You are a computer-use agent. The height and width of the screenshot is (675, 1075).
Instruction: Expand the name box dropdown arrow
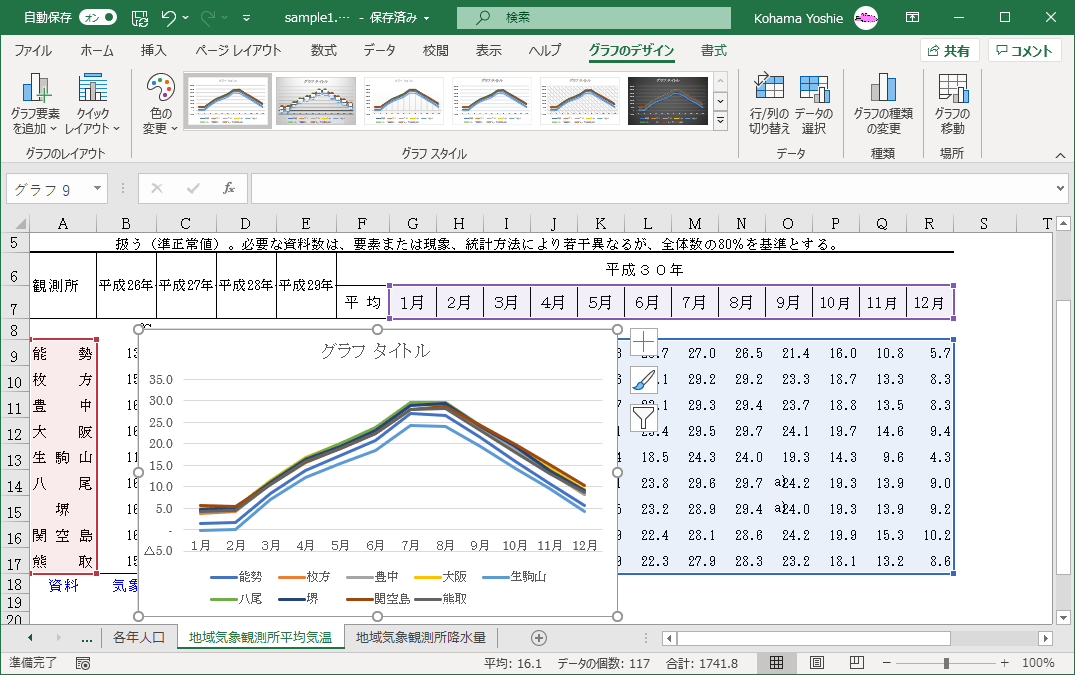click(x=98, y=188)
